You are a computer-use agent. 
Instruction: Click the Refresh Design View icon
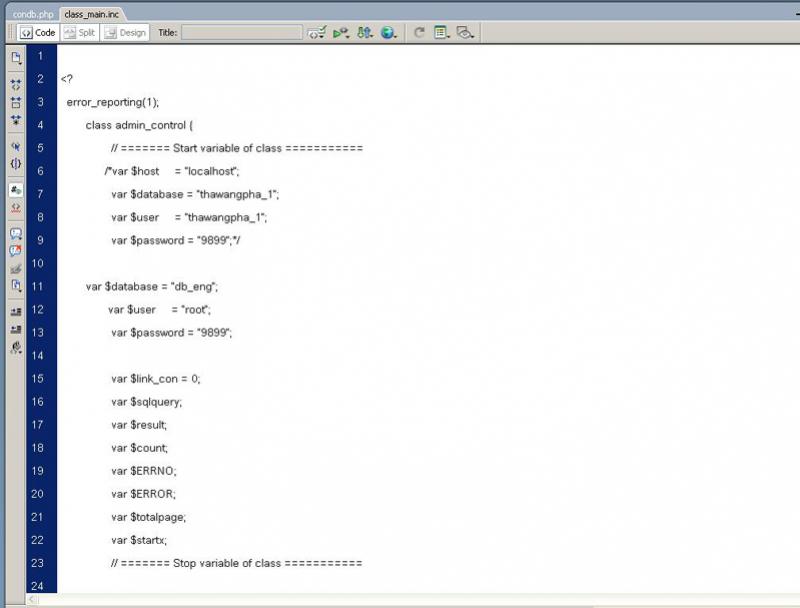(419, 33)
